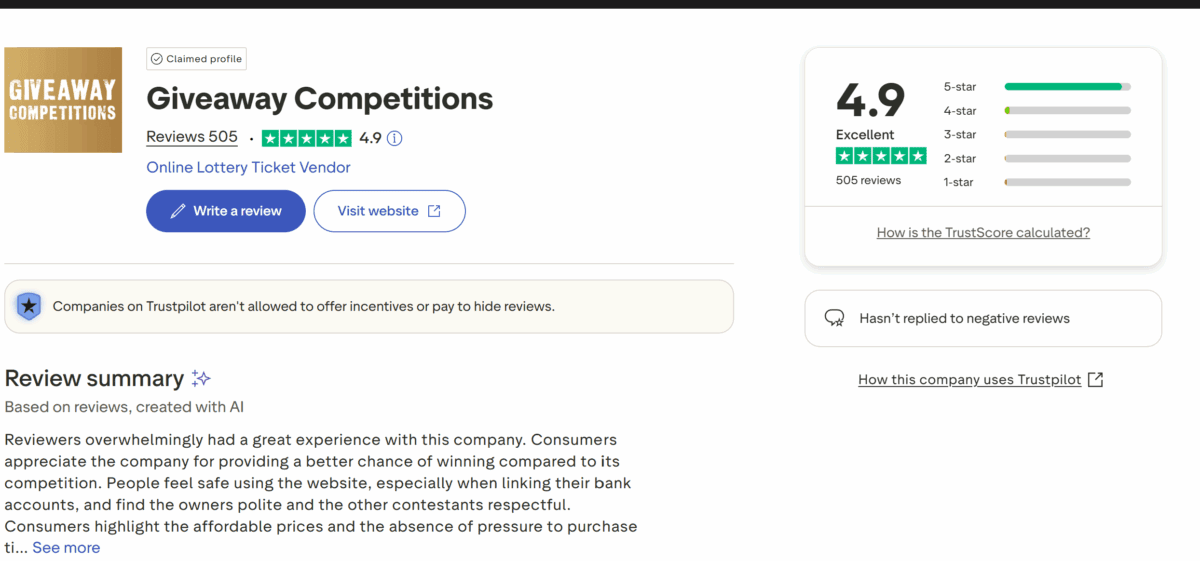Screen dimensions: 1200x561
Task: Open Online Lottery Ticket Vendor category
Action: click(x=248, y=167)
